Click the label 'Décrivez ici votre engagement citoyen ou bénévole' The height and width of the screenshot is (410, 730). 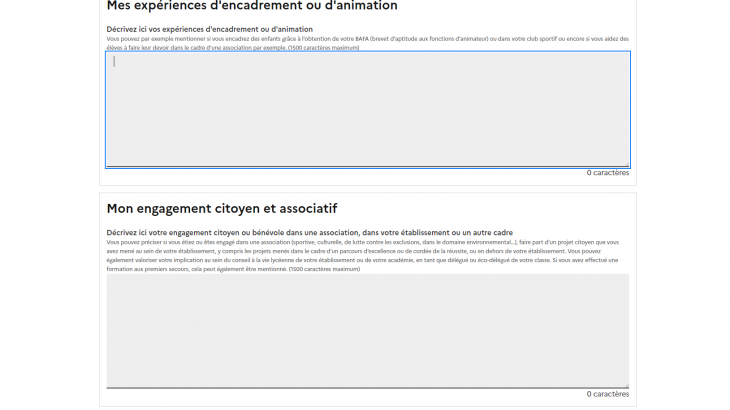point(310,233)
